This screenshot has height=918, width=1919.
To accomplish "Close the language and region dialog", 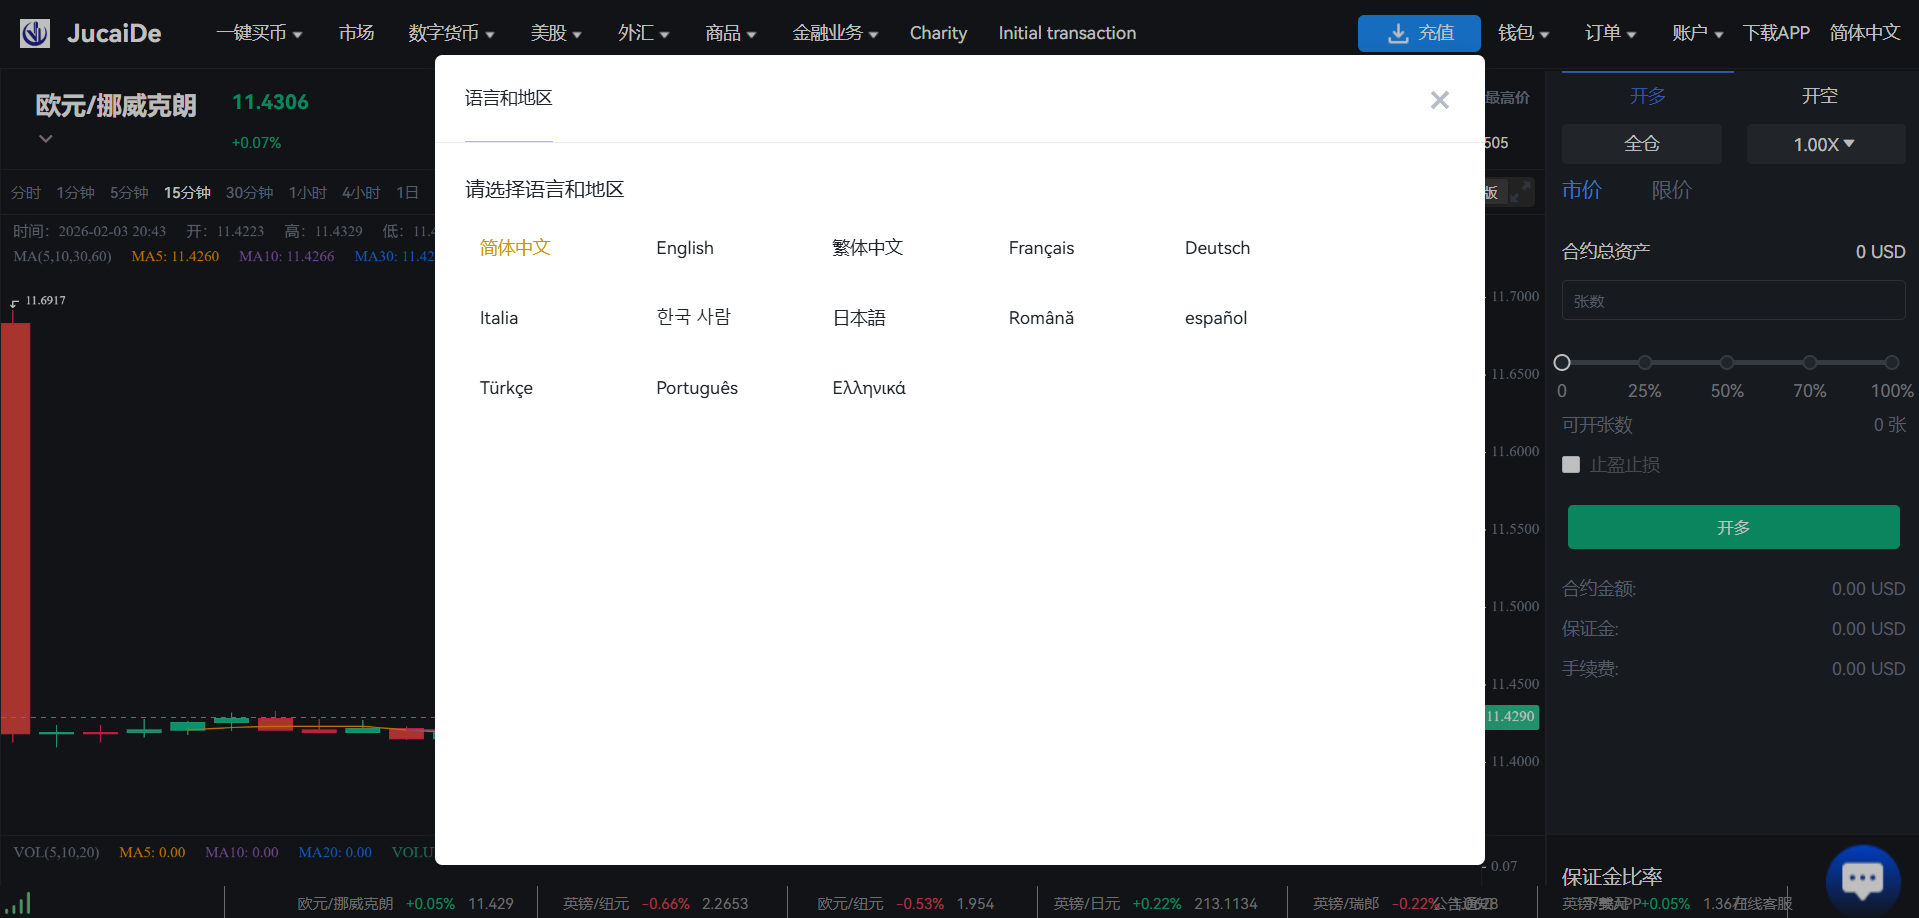I will [1439, 100].
